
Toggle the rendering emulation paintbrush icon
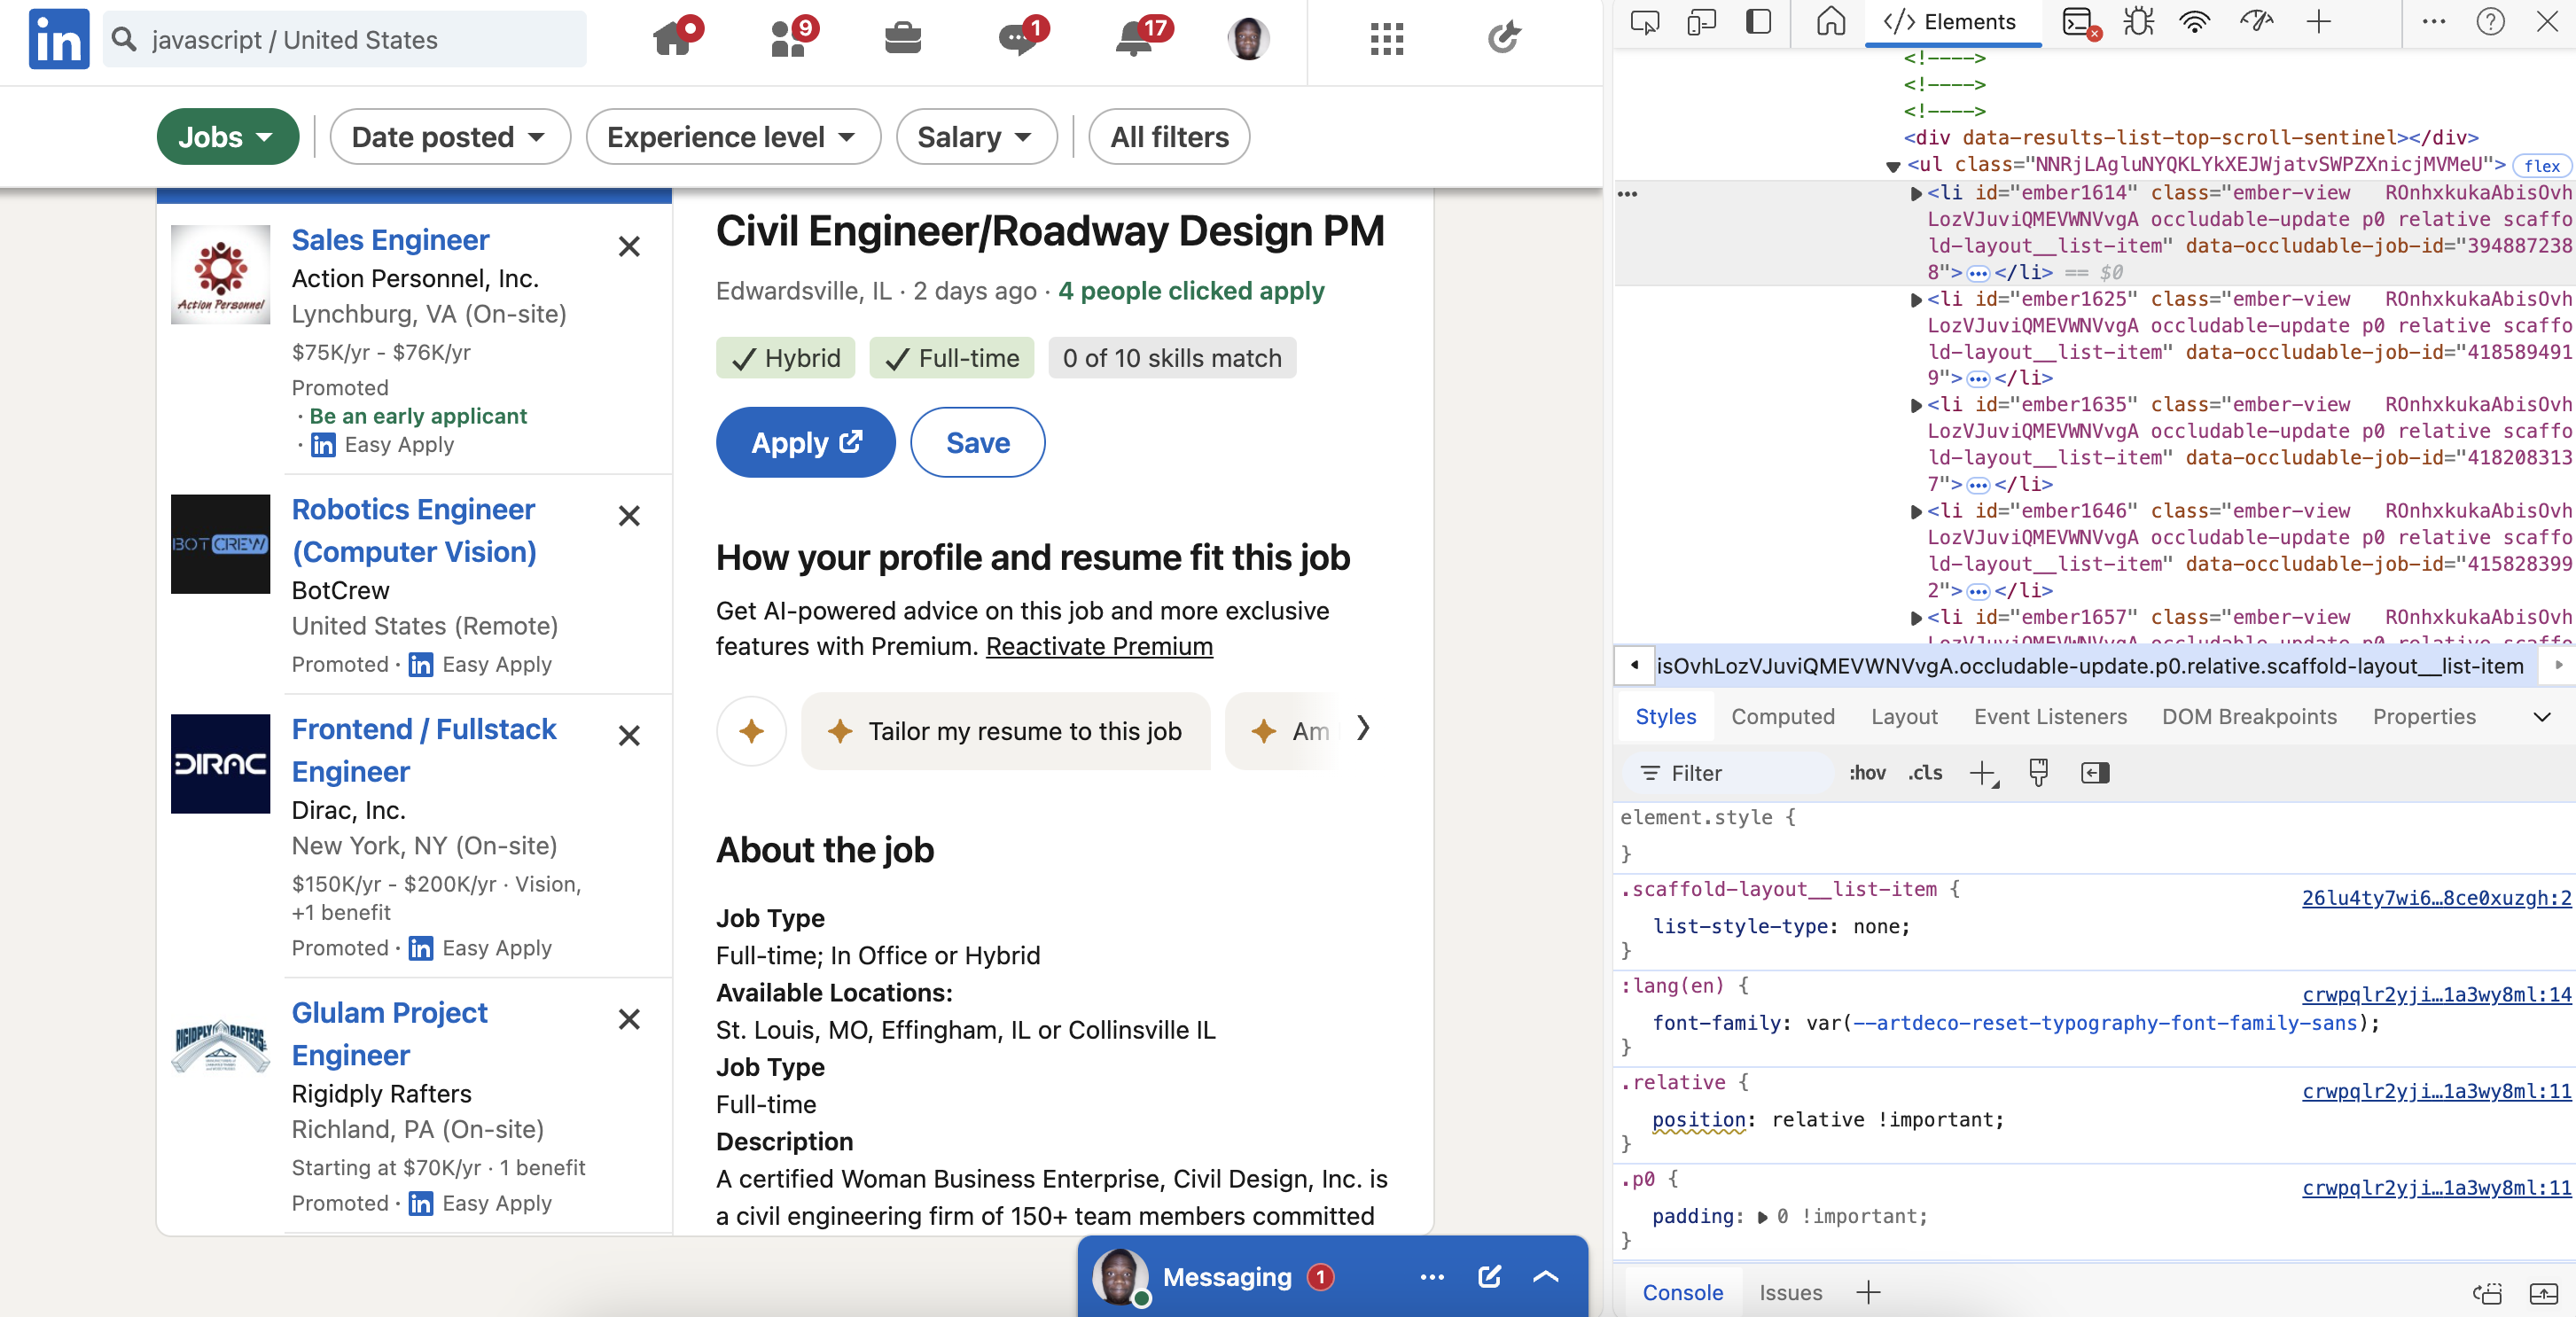2038,773
